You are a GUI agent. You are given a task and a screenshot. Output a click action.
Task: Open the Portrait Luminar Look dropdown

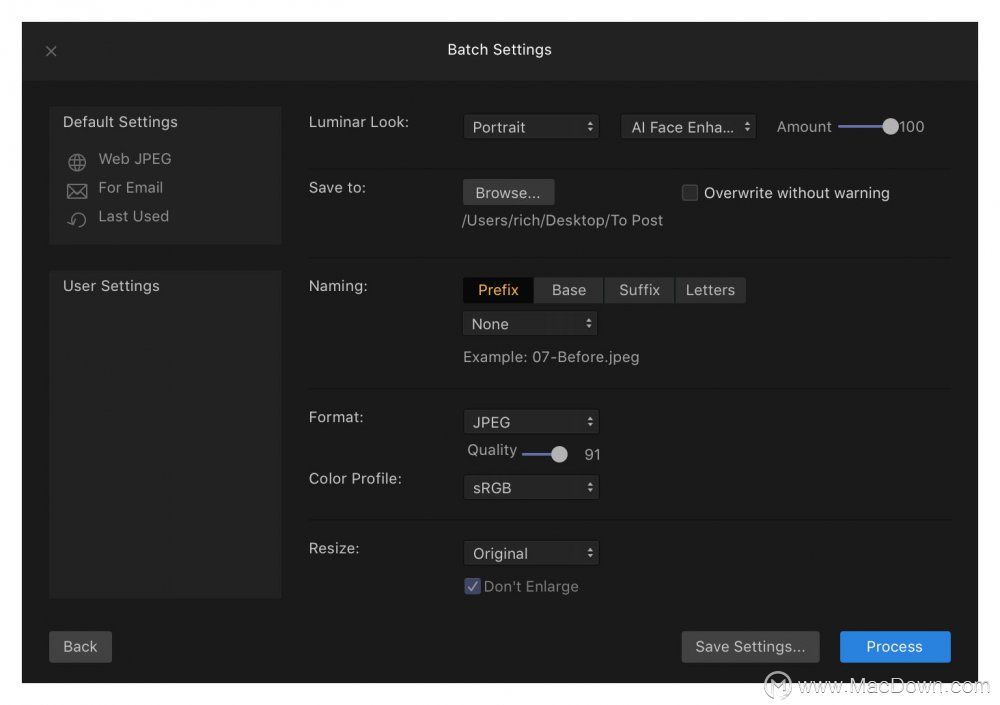531,127
